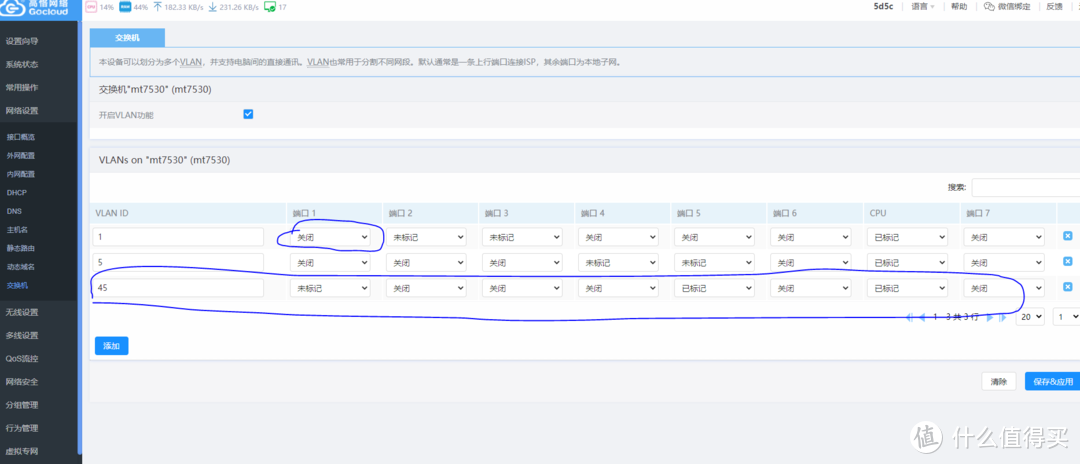Select 交换机 submenu item in sidebar
Screen dimensions: 1080x464
[x=17, y=285]
